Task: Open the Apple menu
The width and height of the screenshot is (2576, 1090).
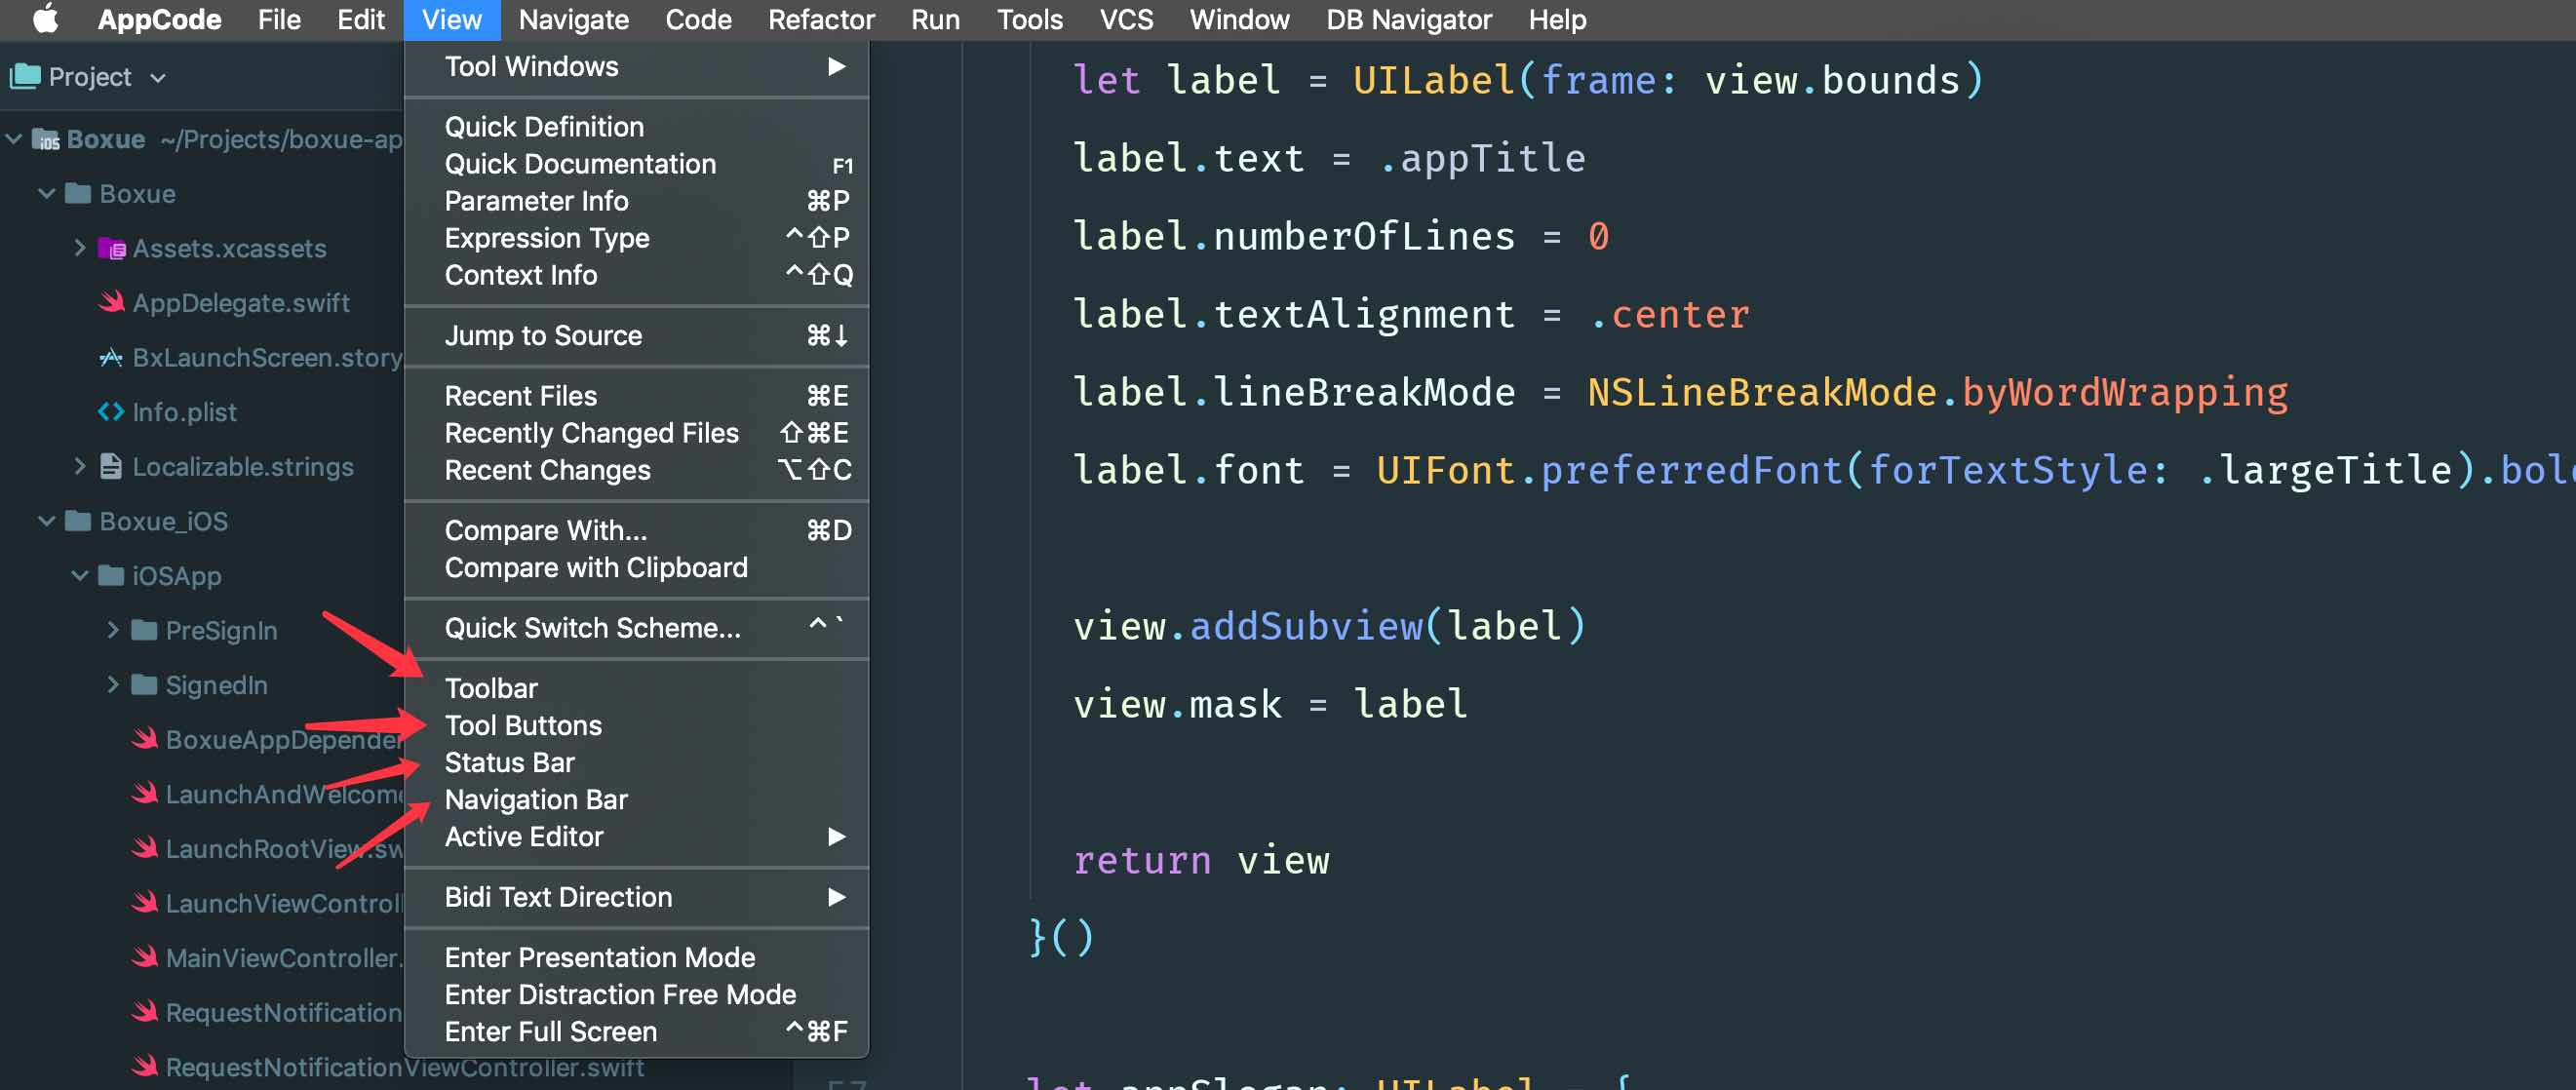Action: point(45,19)
